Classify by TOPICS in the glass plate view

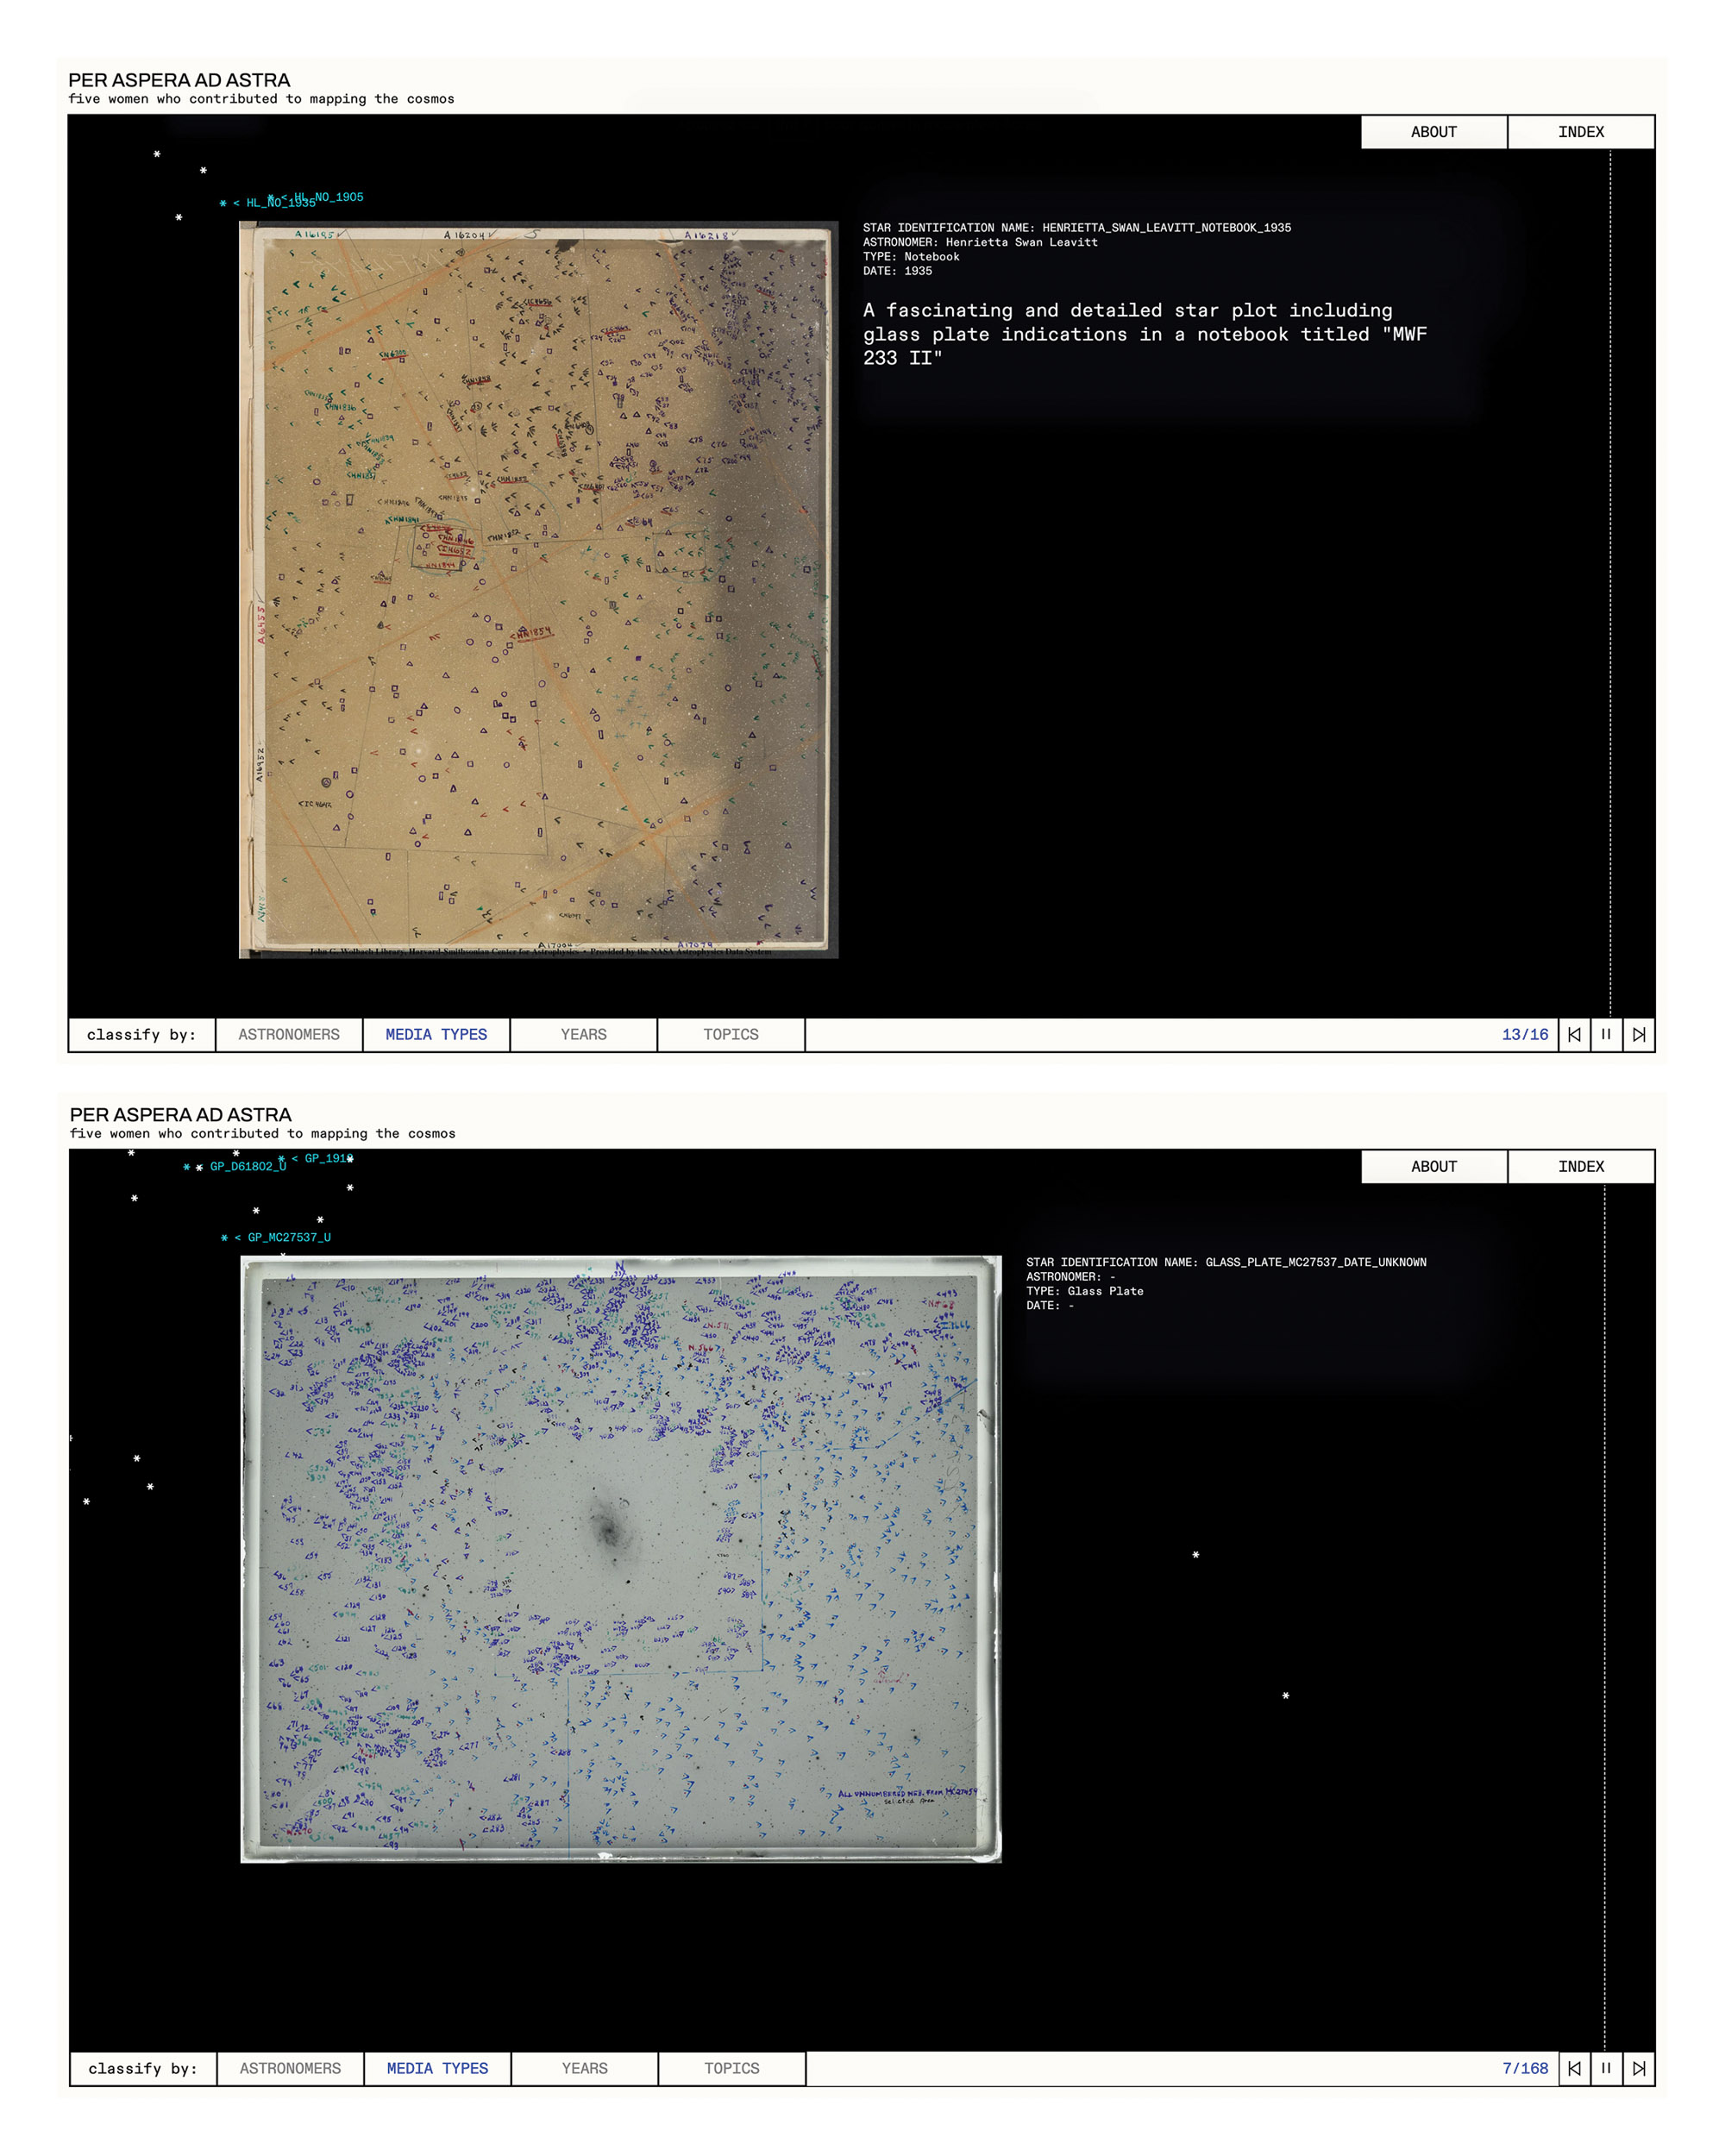pos(731,2068)
